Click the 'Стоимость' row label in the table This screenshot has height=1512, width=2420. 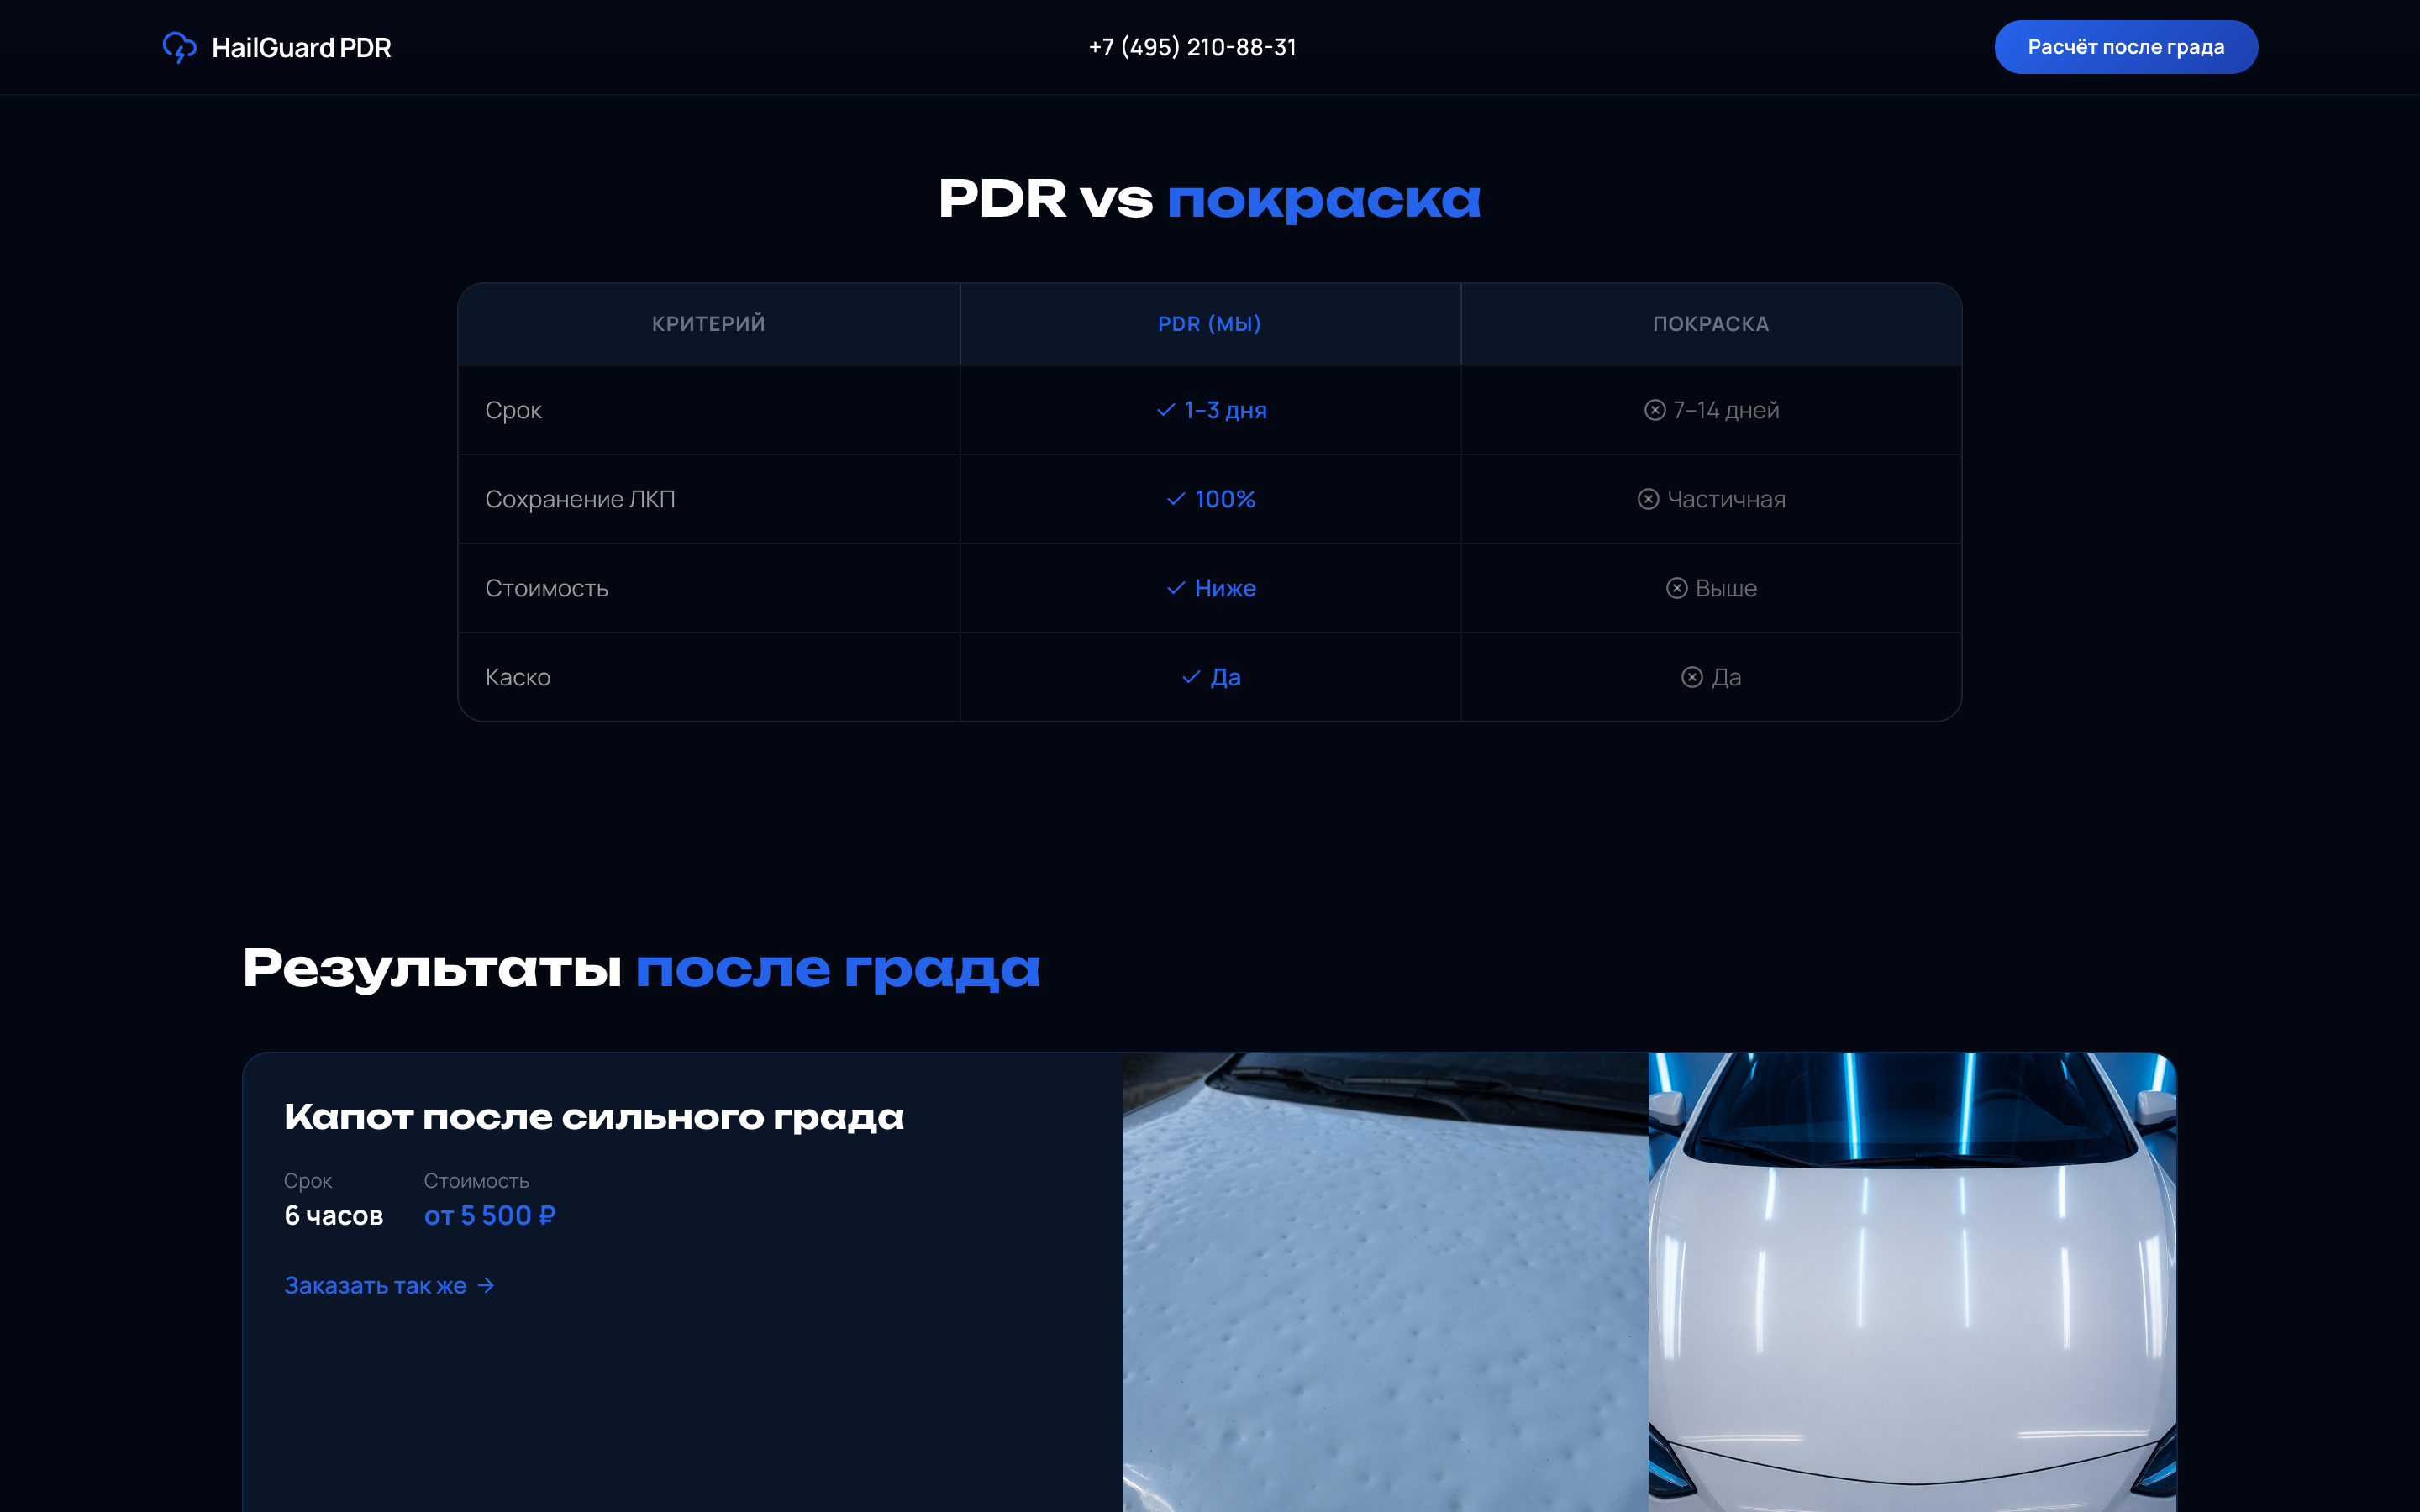pos(547,588)
